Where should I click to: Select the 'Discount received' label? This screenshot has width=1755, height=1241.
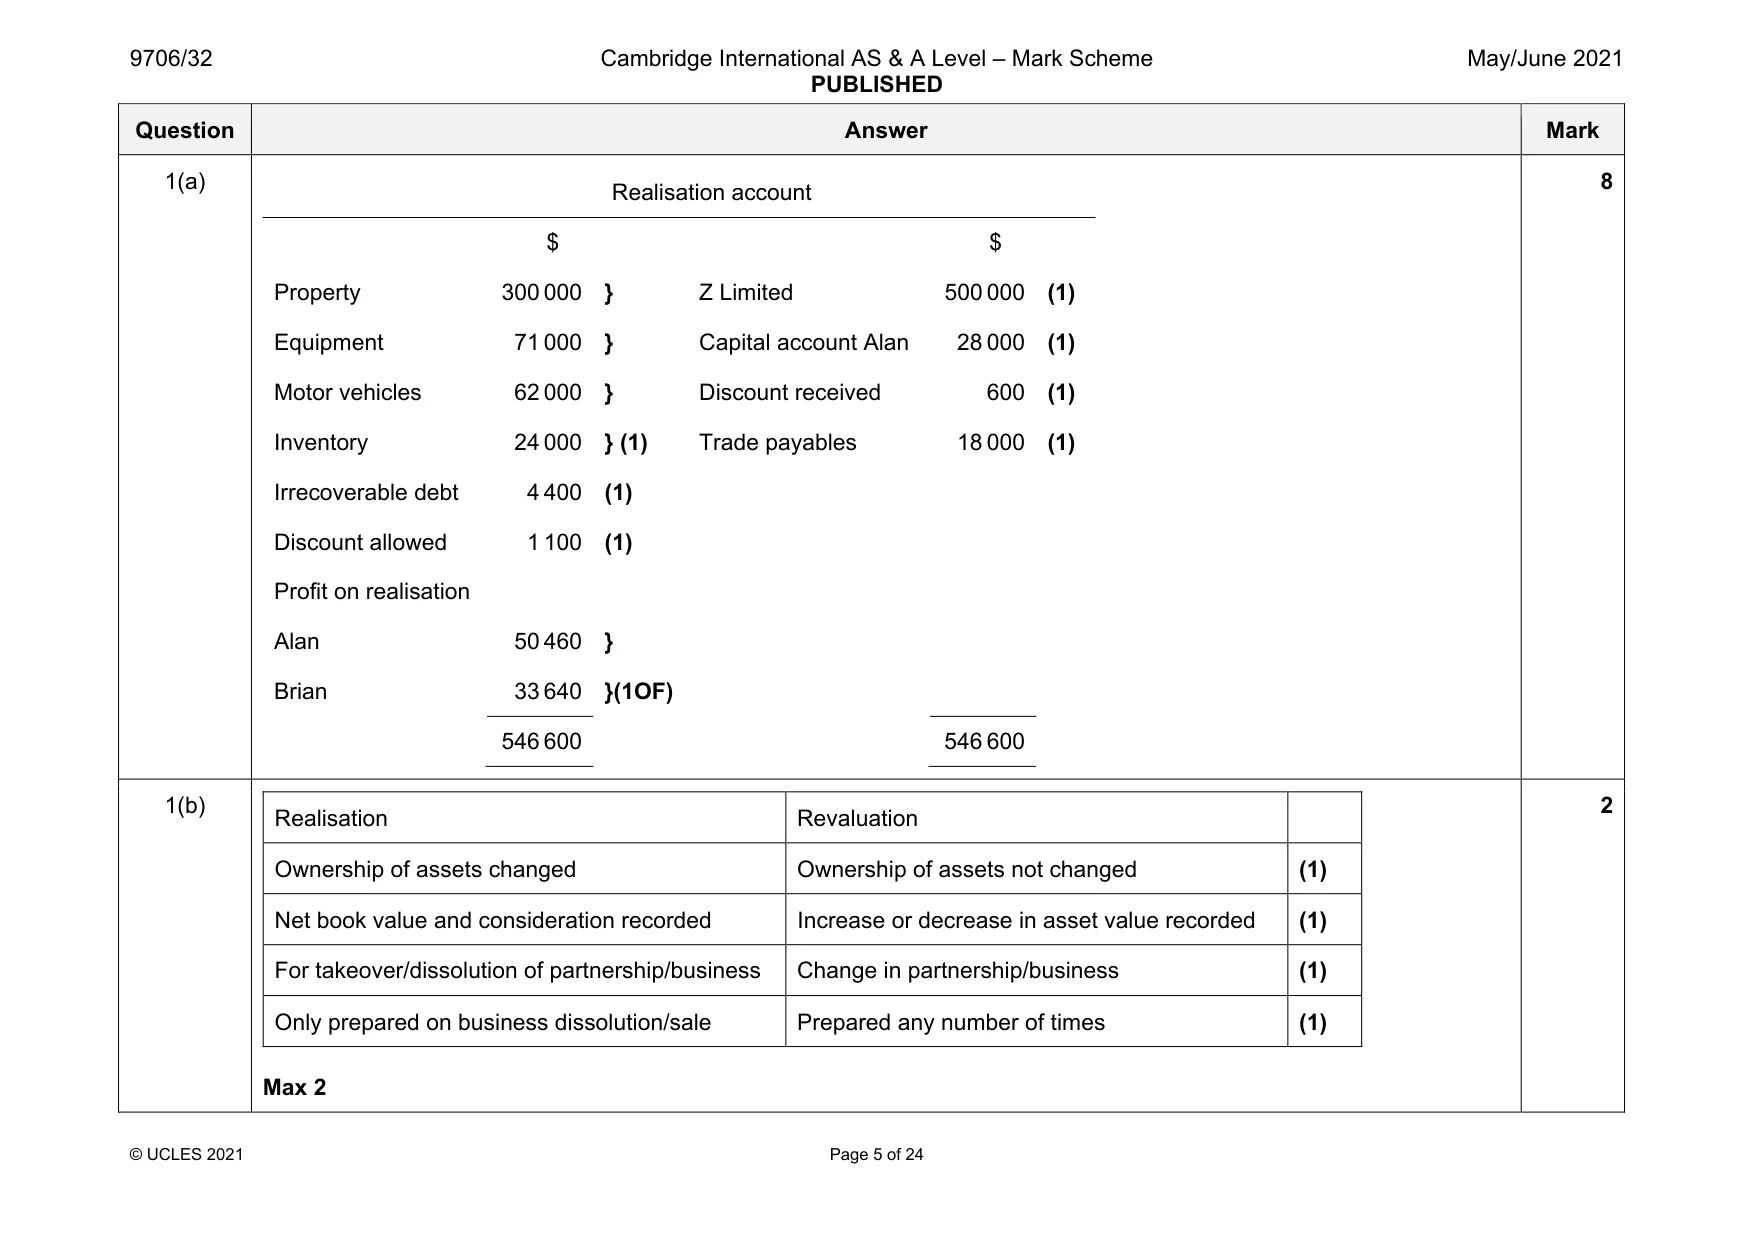point(790,393)
